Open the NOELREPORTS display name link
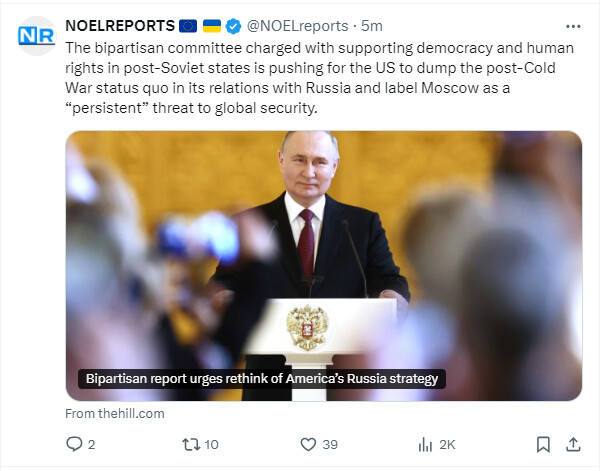The height and width of the screenshot is (471, 602). (x=119, y=25)
